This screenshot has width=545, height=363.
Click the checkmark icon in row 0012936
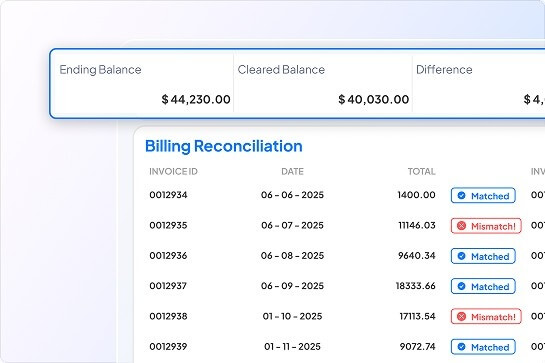[x=461, y=256]
